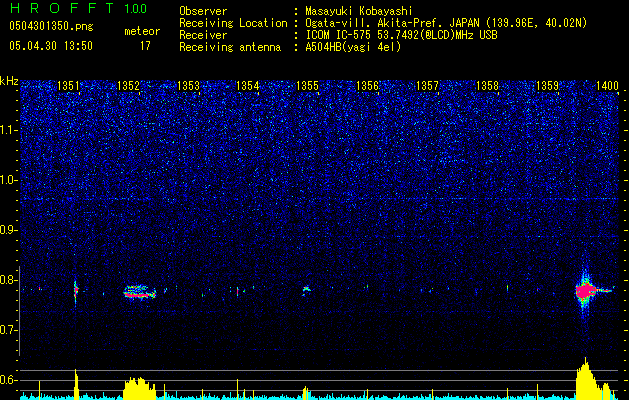Click the 1357 time marker

pyautogui.click(x=427, y=85)
